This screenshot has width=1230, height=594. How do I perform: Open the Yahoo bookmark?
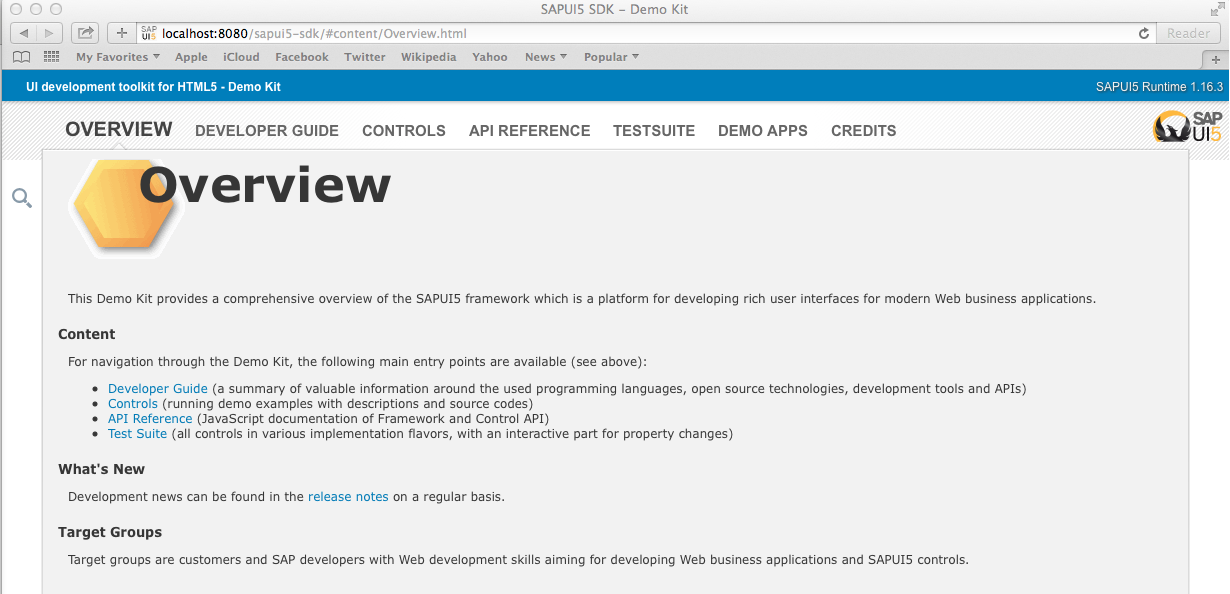click(490, 57)
